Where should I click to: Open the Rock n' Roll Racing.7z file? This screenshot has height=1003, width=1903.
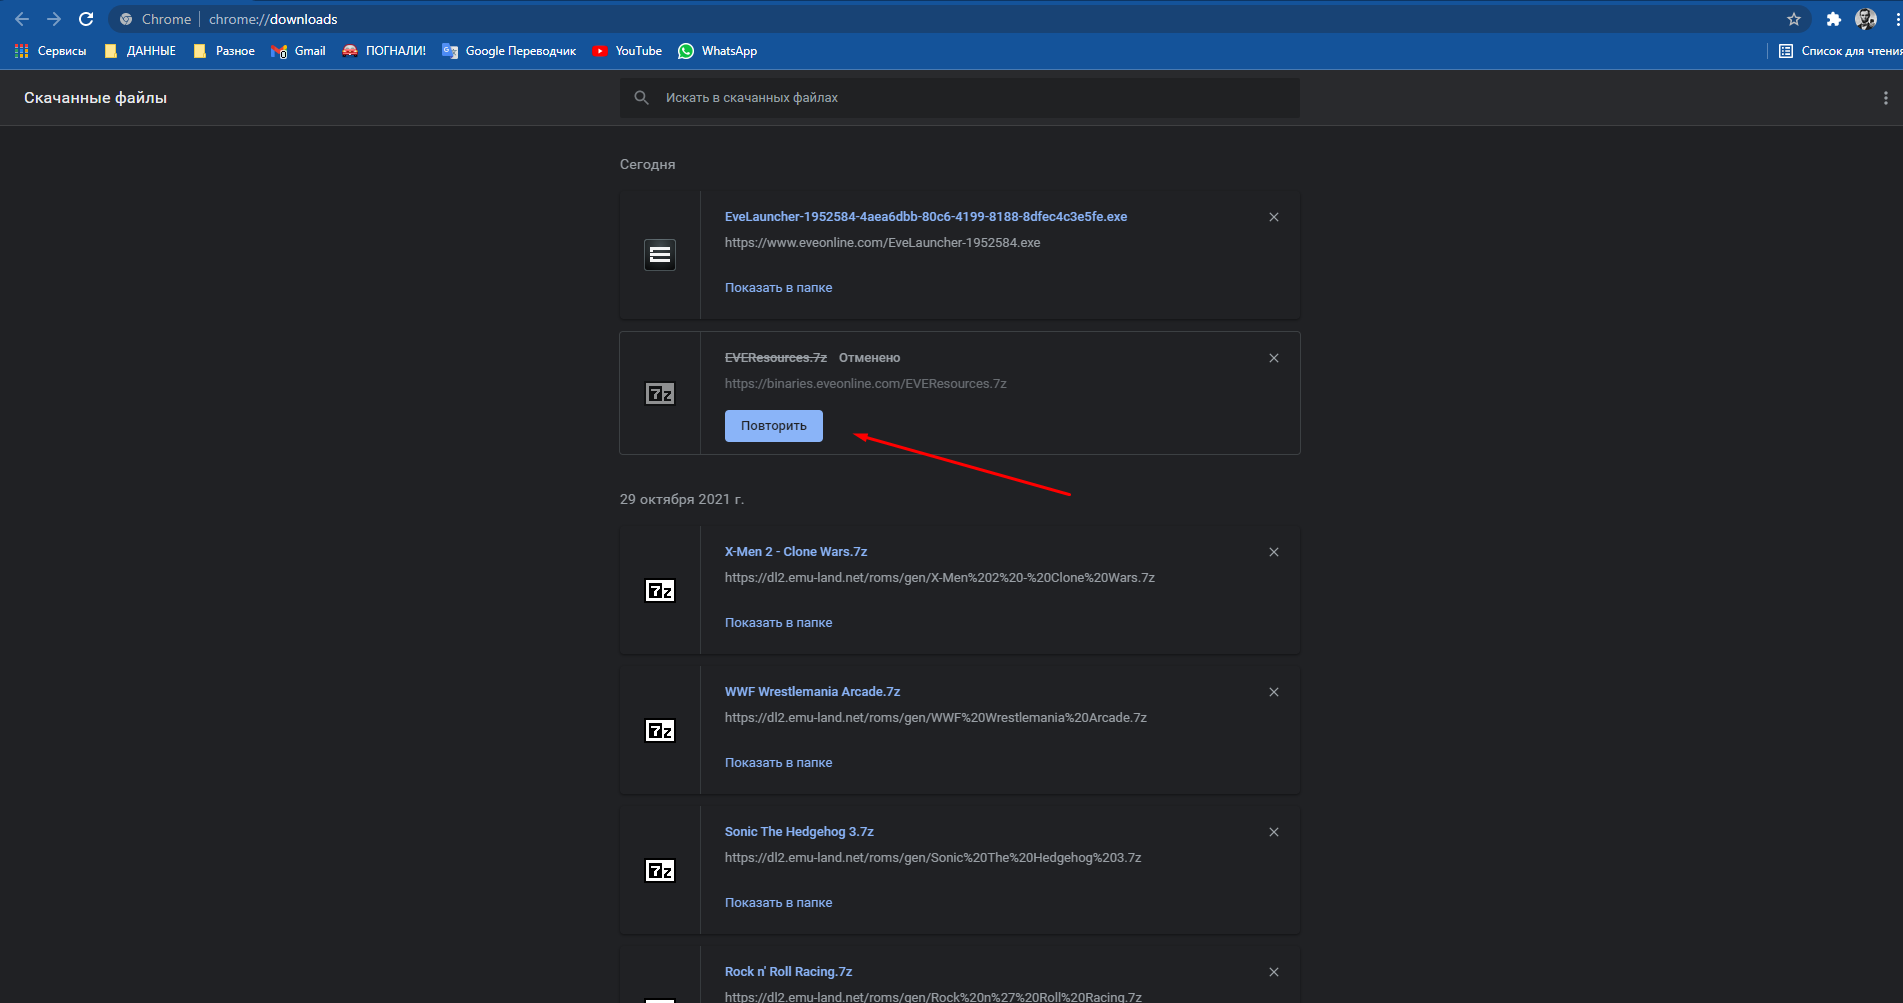point(788,972)
